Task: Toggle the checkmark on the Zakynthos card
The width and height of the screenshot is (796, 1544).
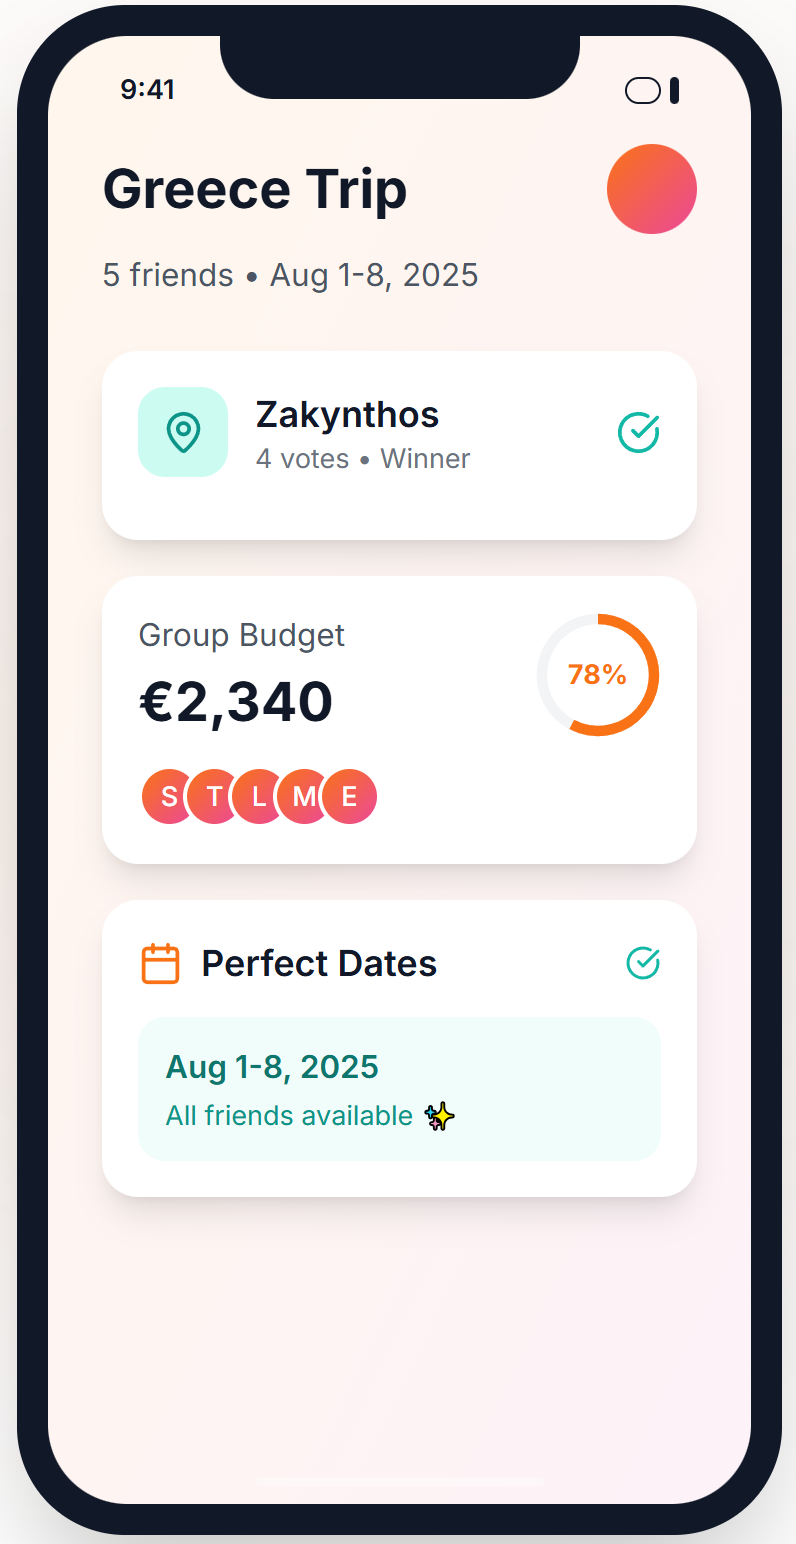Action: click(x=639, y=432)
